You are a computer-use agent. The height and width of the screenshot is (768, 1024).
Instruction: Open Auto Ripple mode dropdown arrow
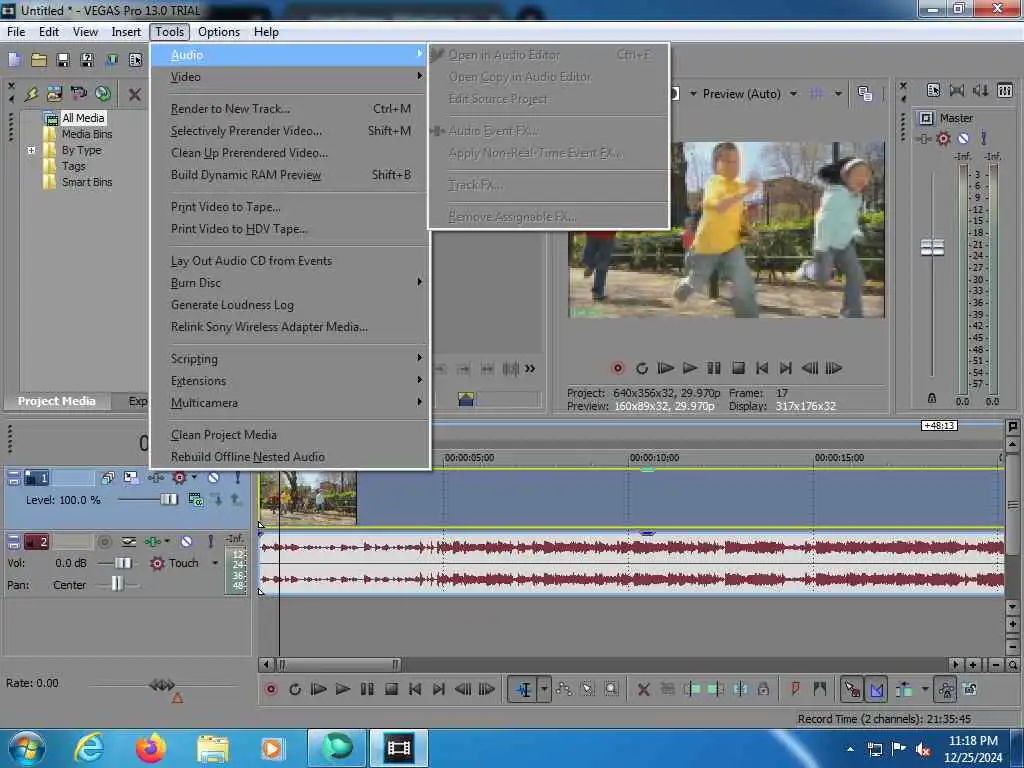925,689
